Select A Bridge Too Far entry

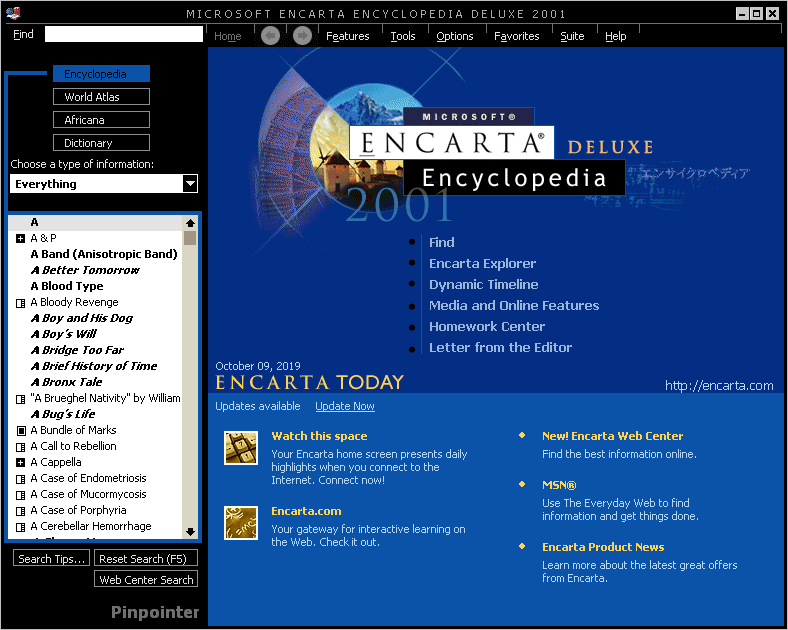point(77,350)
